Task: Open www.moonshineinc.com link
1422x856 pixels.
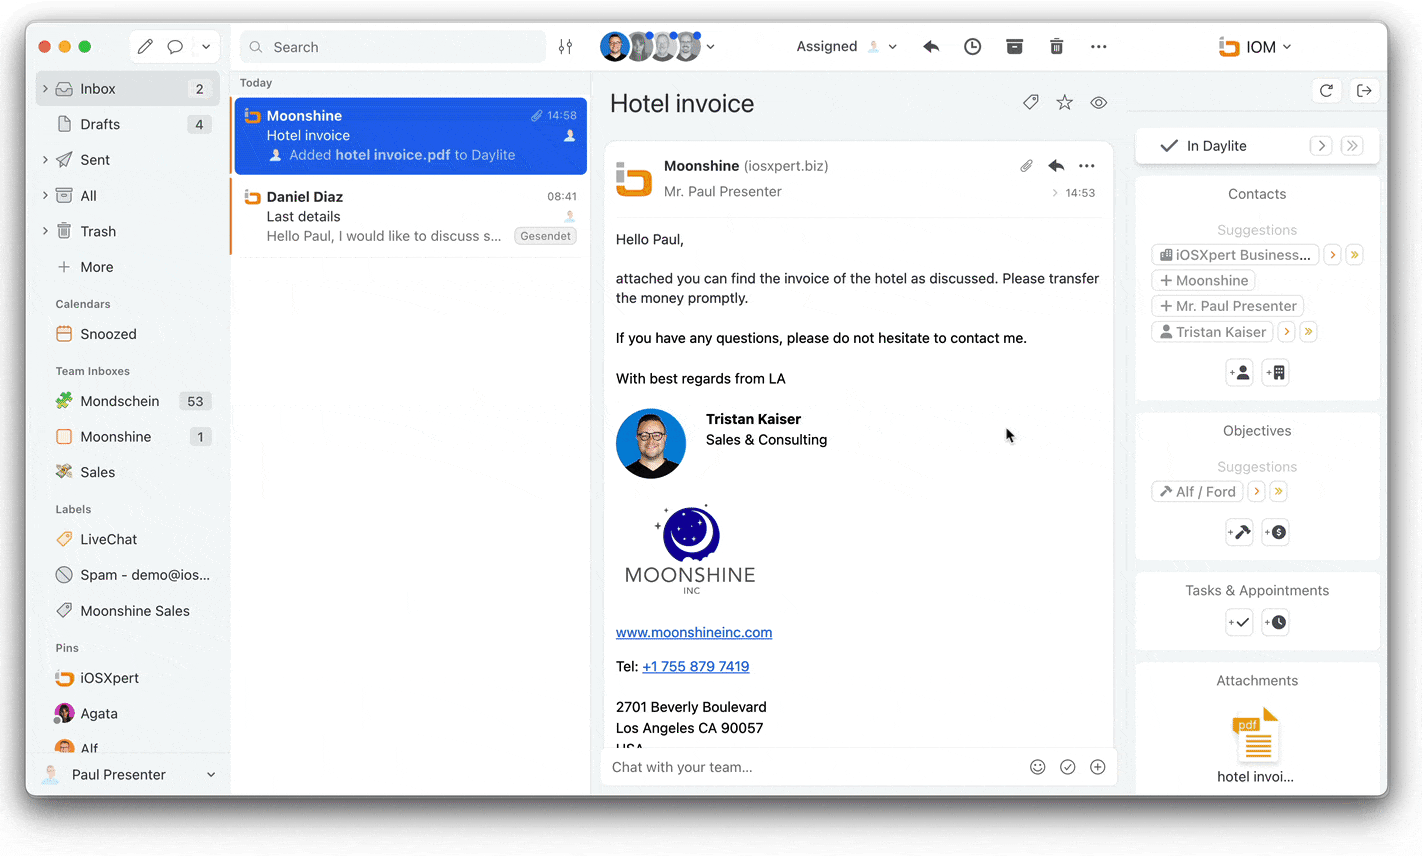Action: click(x=694, y=632)
